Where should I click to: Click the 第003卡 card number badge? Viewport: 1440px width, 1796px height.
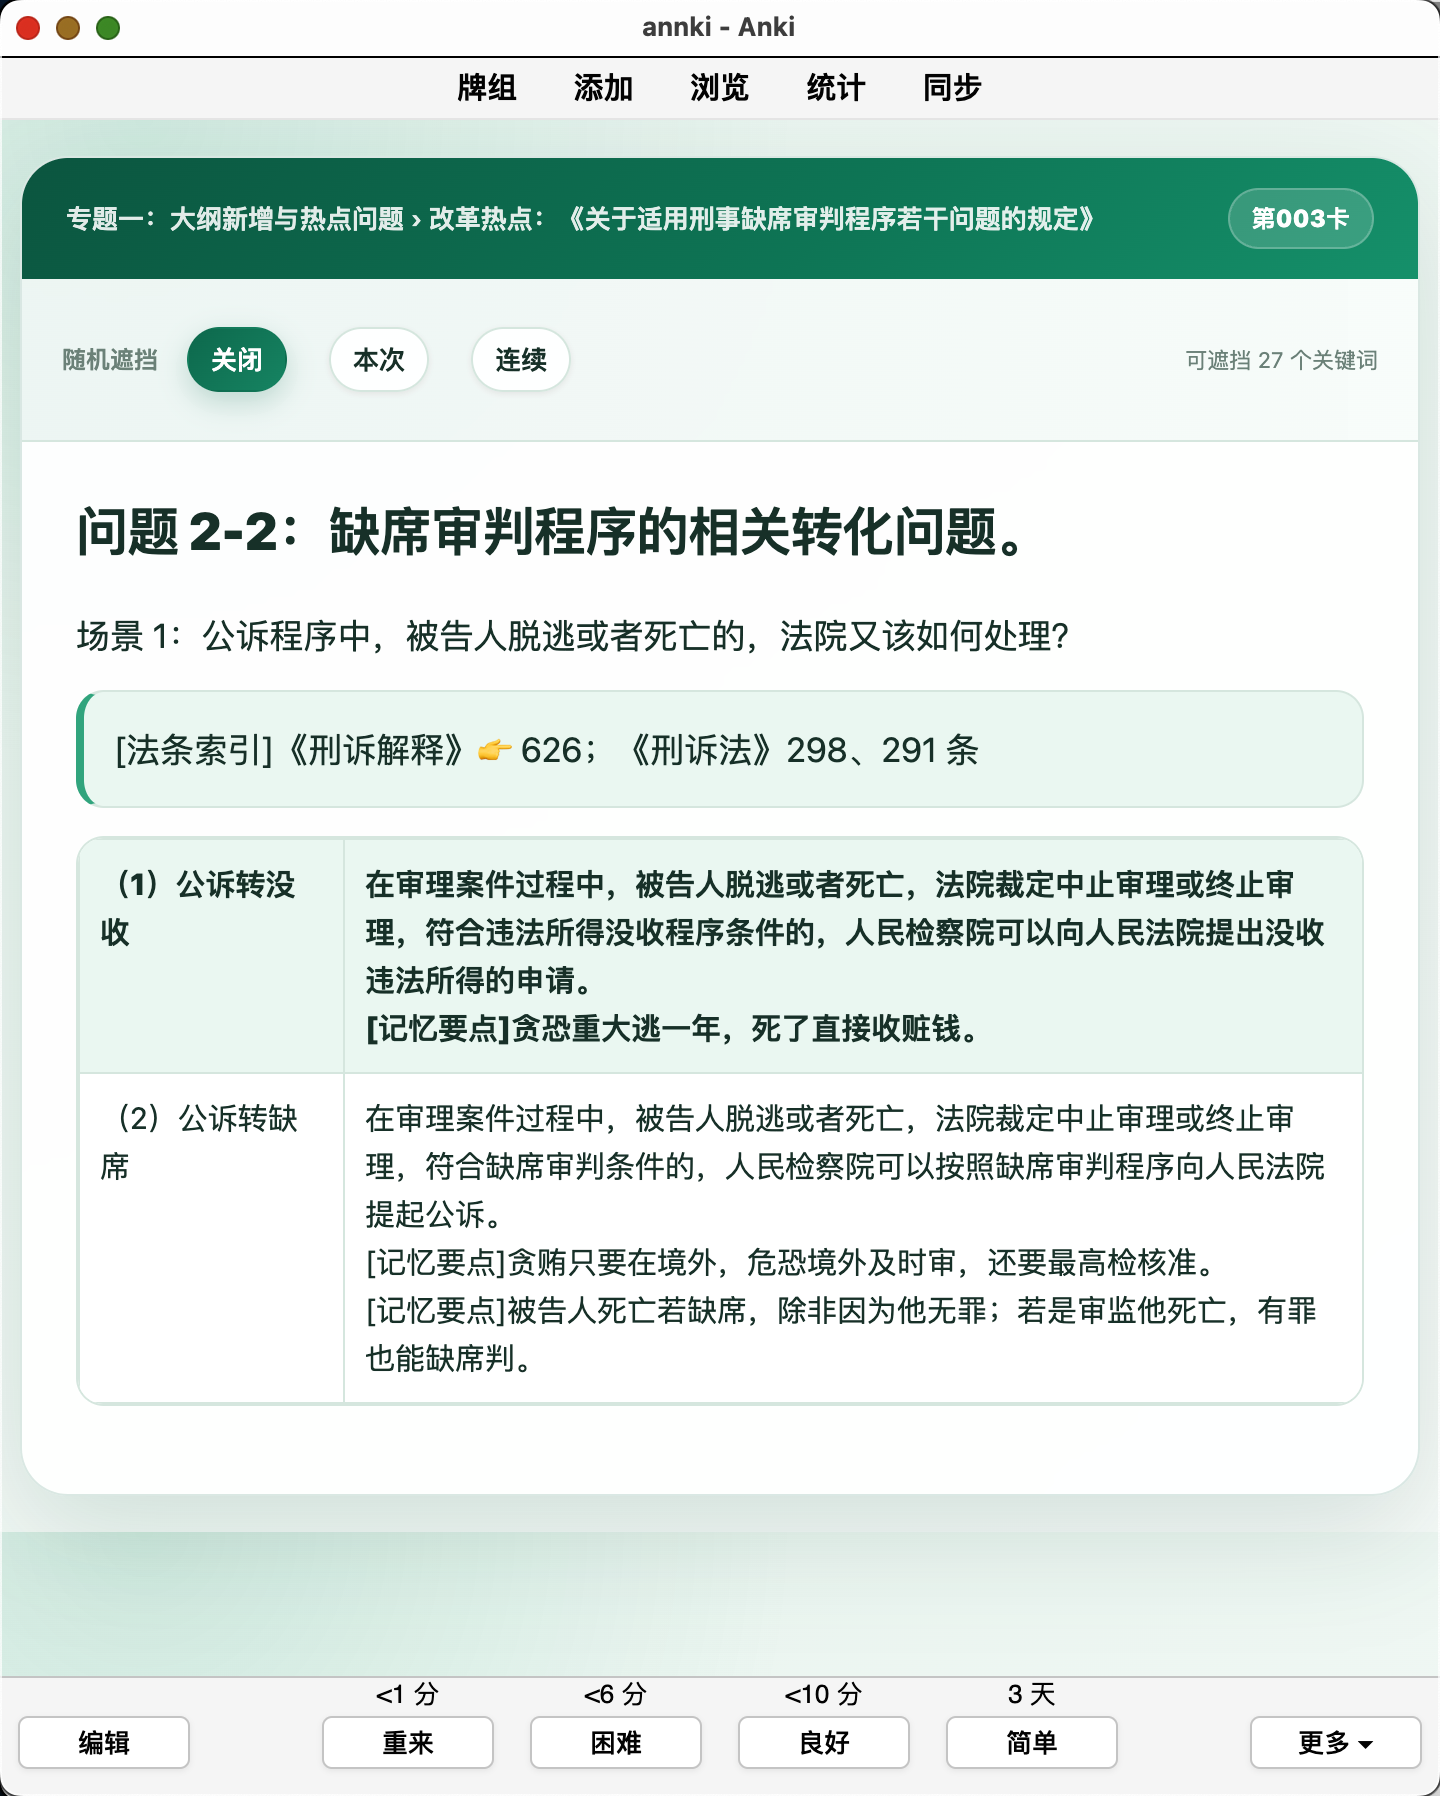point(1300,218)
